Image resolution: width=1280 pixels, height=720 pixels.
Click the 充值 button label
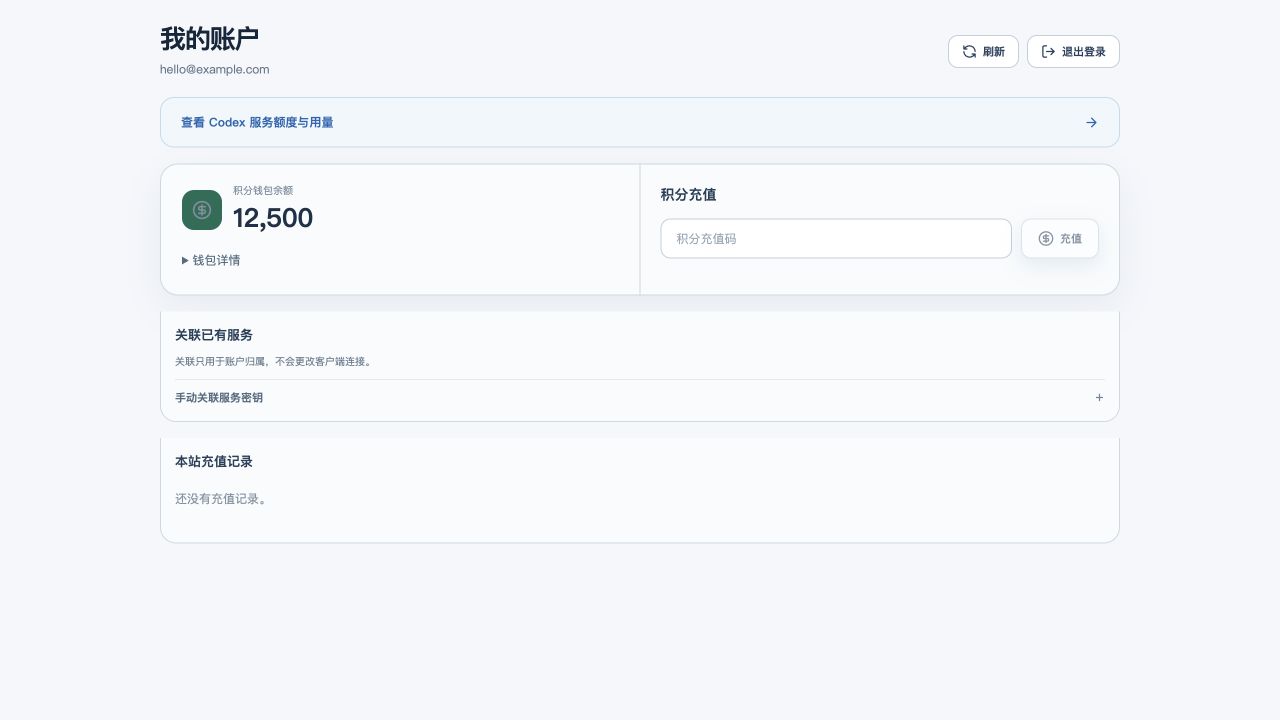1071,239
